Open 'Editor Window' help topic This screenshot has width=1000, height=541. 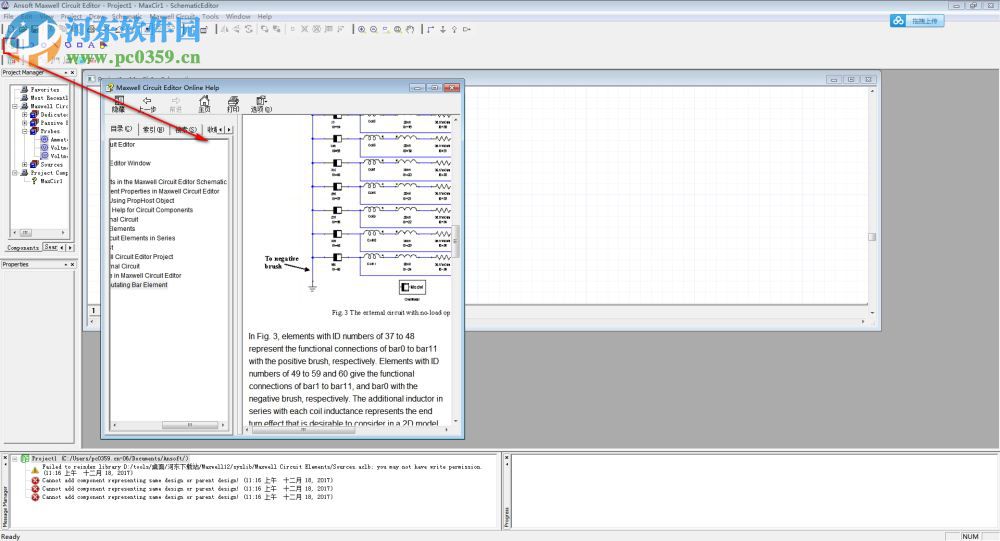point(130,163)
